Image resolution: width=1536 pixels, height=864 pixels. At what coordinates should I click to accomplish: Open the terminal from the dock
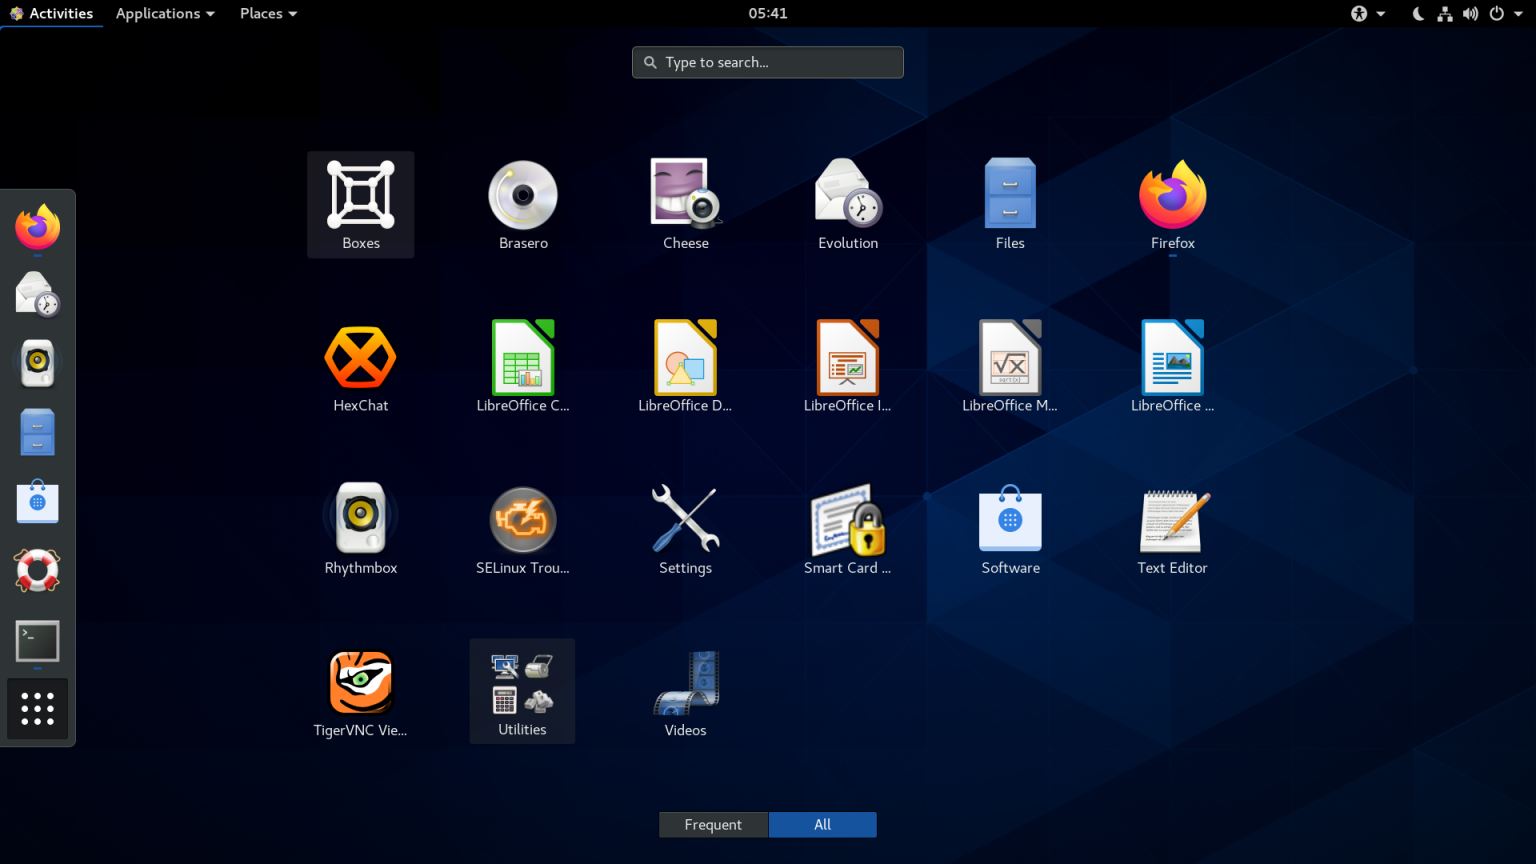[x=37, y=641]
